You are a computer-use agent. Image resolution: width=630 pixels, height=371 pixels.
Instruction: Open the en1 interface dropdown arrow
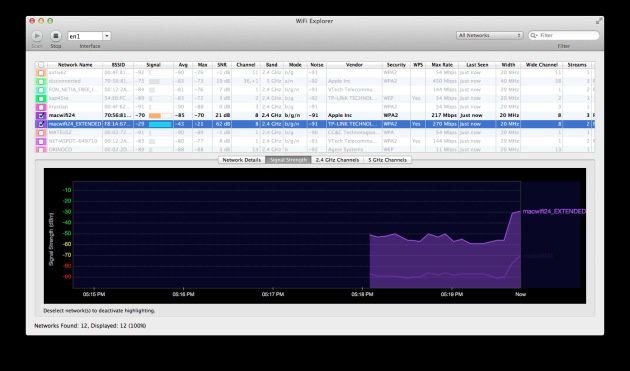[107, 36]
